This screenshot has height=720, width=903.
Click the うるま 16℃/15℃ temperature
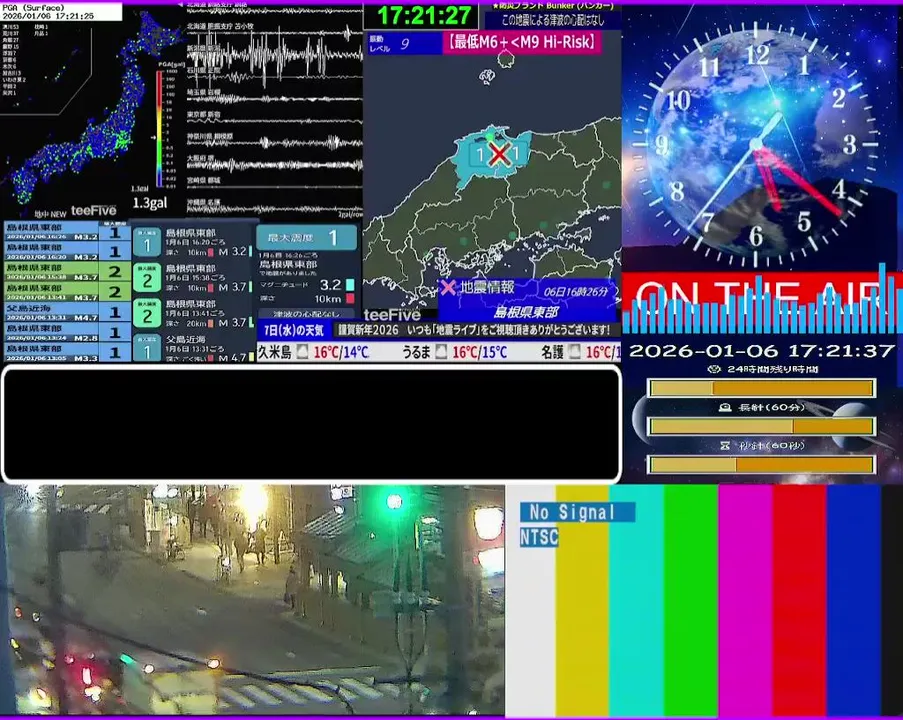[480, 352]
